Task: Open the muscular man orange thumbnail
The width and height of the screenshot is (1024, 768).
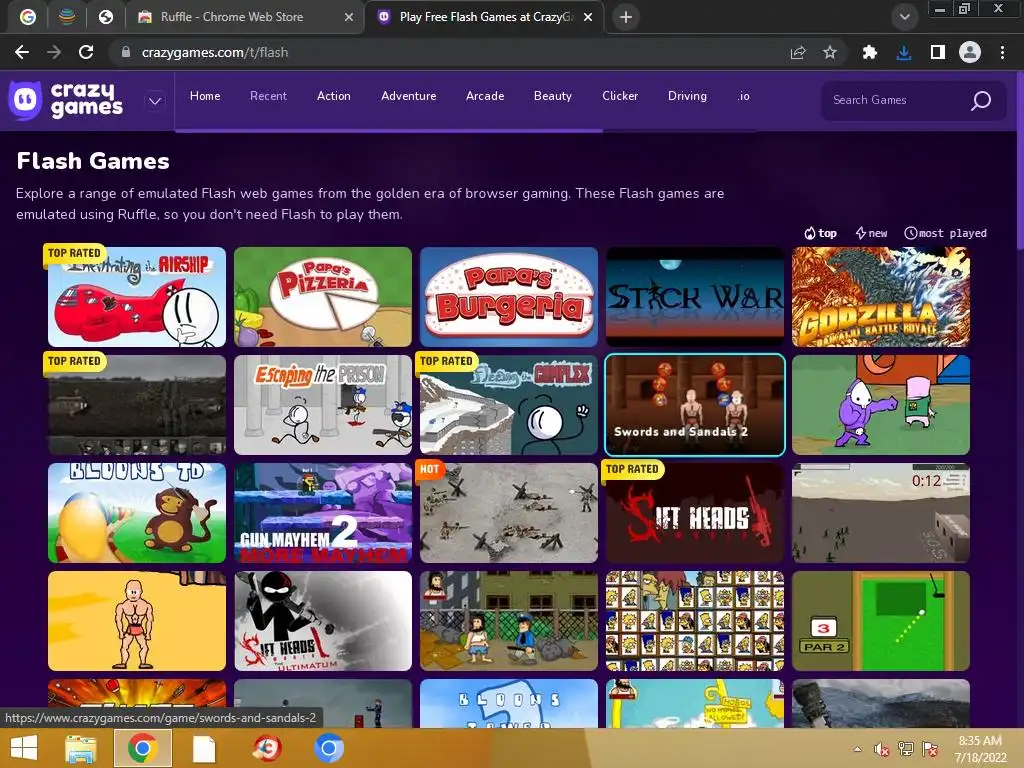Action: 136,621
